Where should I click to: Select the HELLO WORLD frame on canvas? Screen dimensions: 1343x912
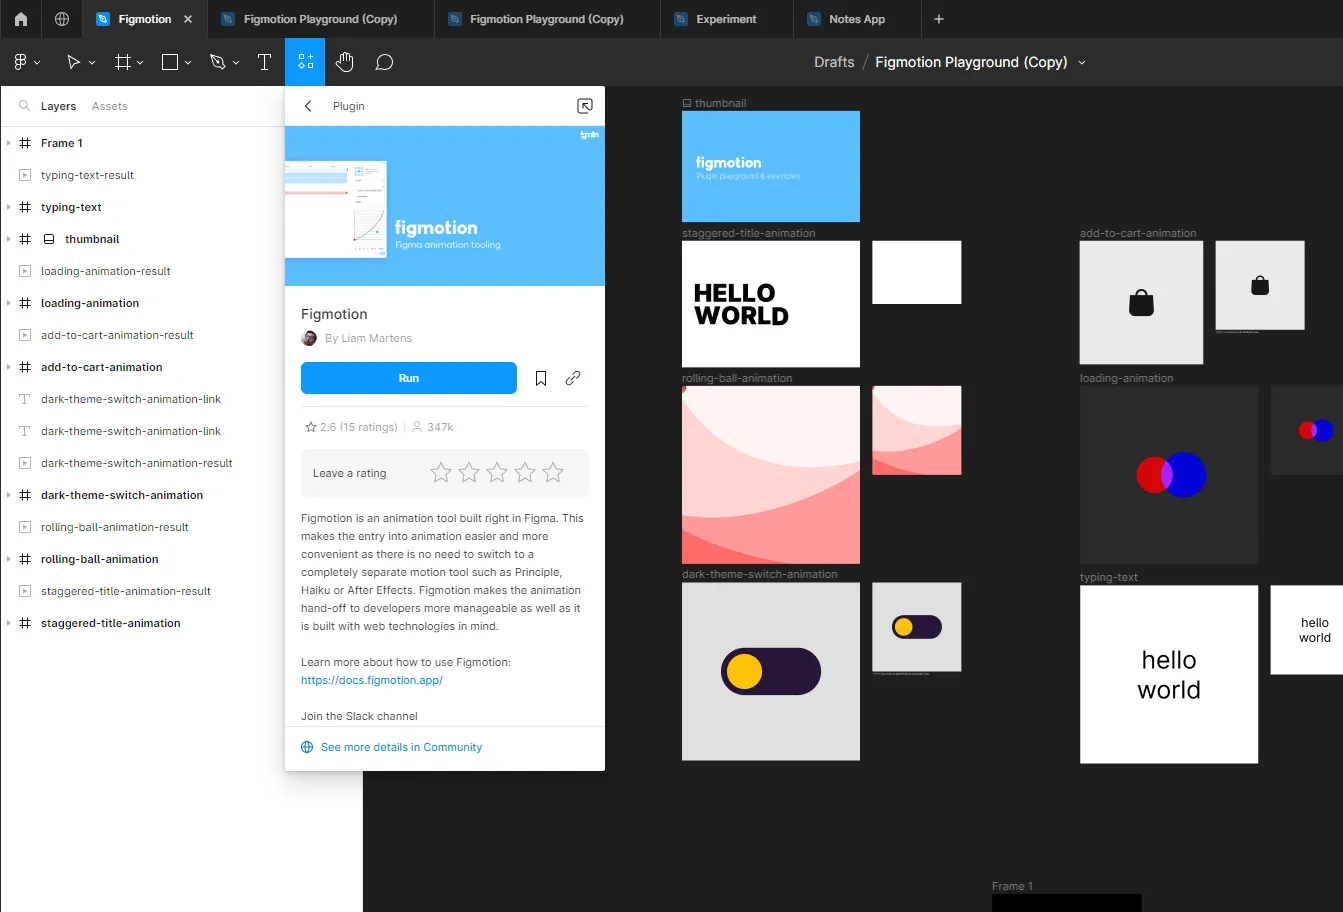[x=771, y=304]
